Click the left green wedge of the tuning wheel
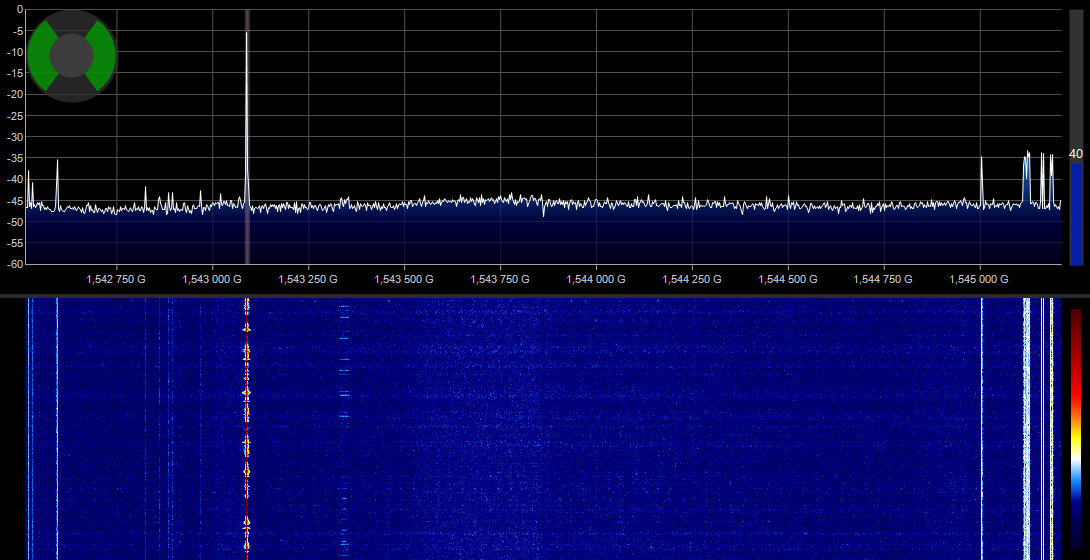Screen dimensions: 1090x560 coord(39,56)
